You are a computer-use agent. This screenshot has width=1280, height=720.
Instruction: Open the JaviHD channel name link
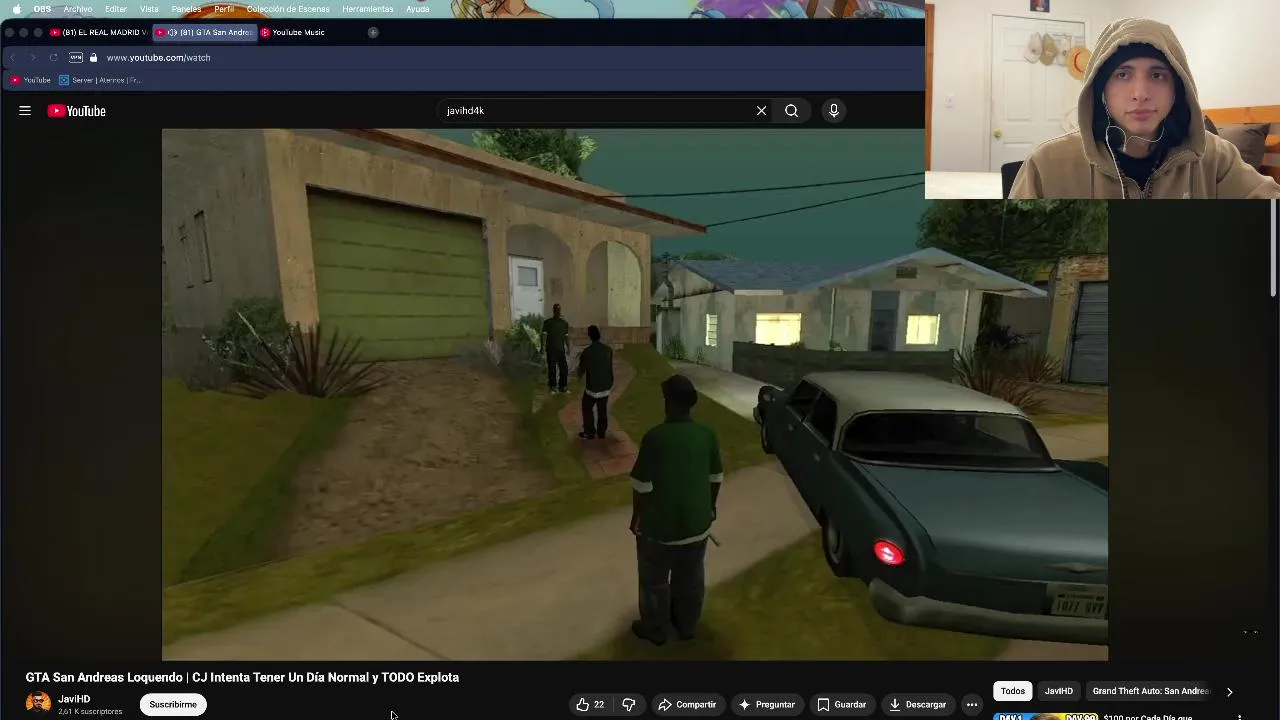74,699
